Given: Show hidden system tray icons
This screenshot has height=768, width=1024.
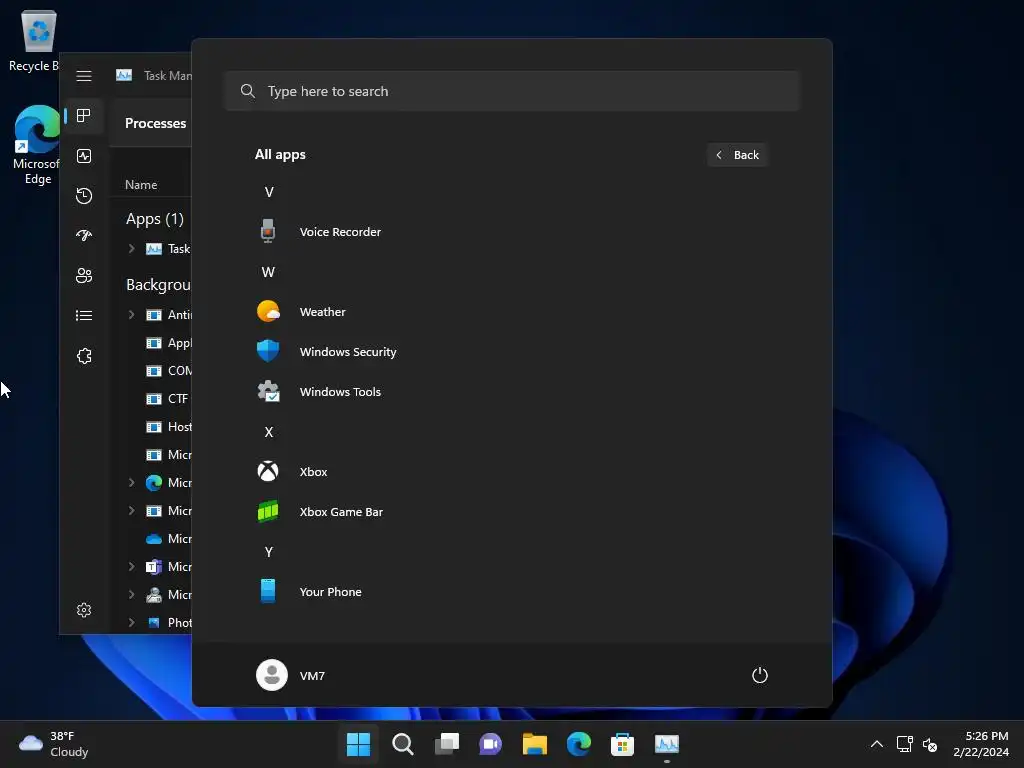Looking at the screenshot, I should point(877,744).
